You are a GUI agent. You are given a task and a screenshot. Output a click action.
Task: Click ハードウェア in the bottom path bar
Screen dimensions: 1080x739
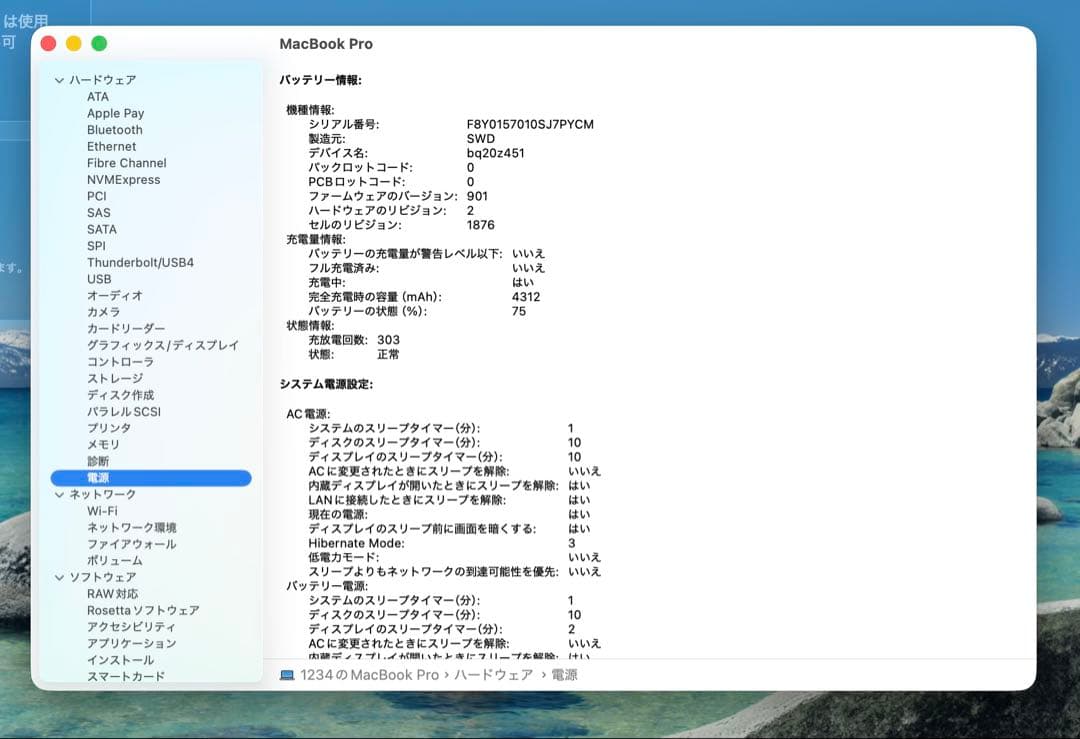pos(493,675)
